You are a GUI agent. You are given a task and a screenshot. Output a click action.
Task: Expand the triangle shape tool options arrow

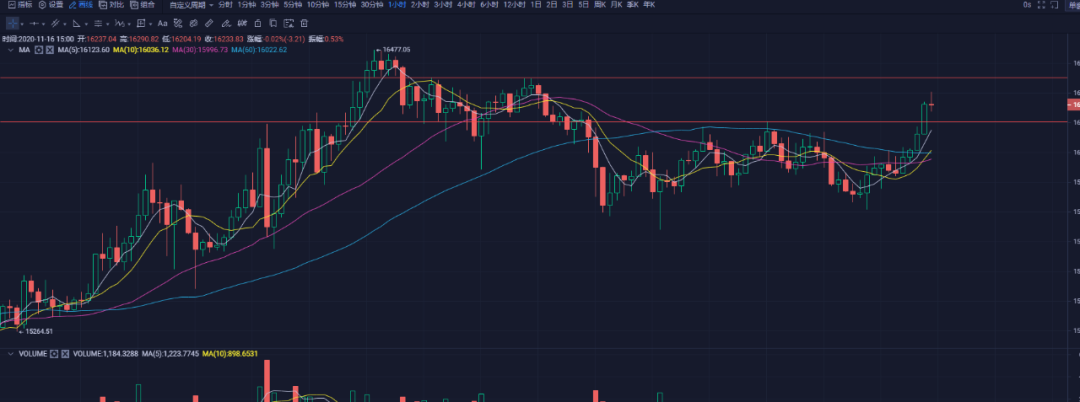pyautogui.click(x=86, y=24)
